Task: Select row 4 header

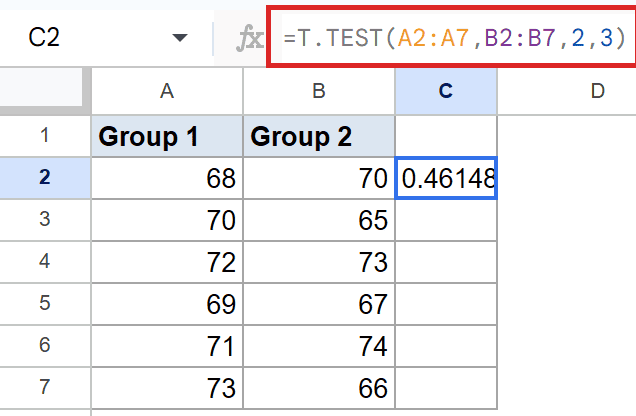Action: point(45,262)
